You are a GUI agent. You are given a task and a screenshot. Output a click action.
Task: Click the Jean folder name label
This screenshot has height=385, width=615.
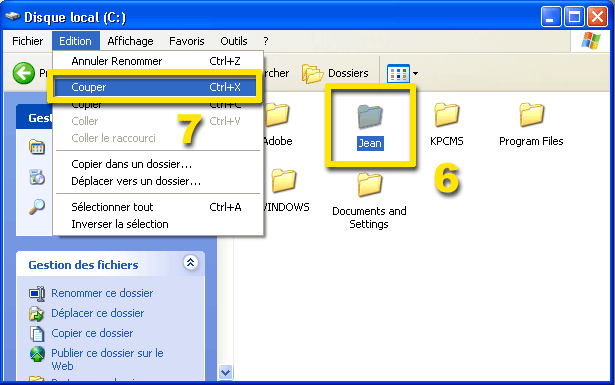pos(370,143)
